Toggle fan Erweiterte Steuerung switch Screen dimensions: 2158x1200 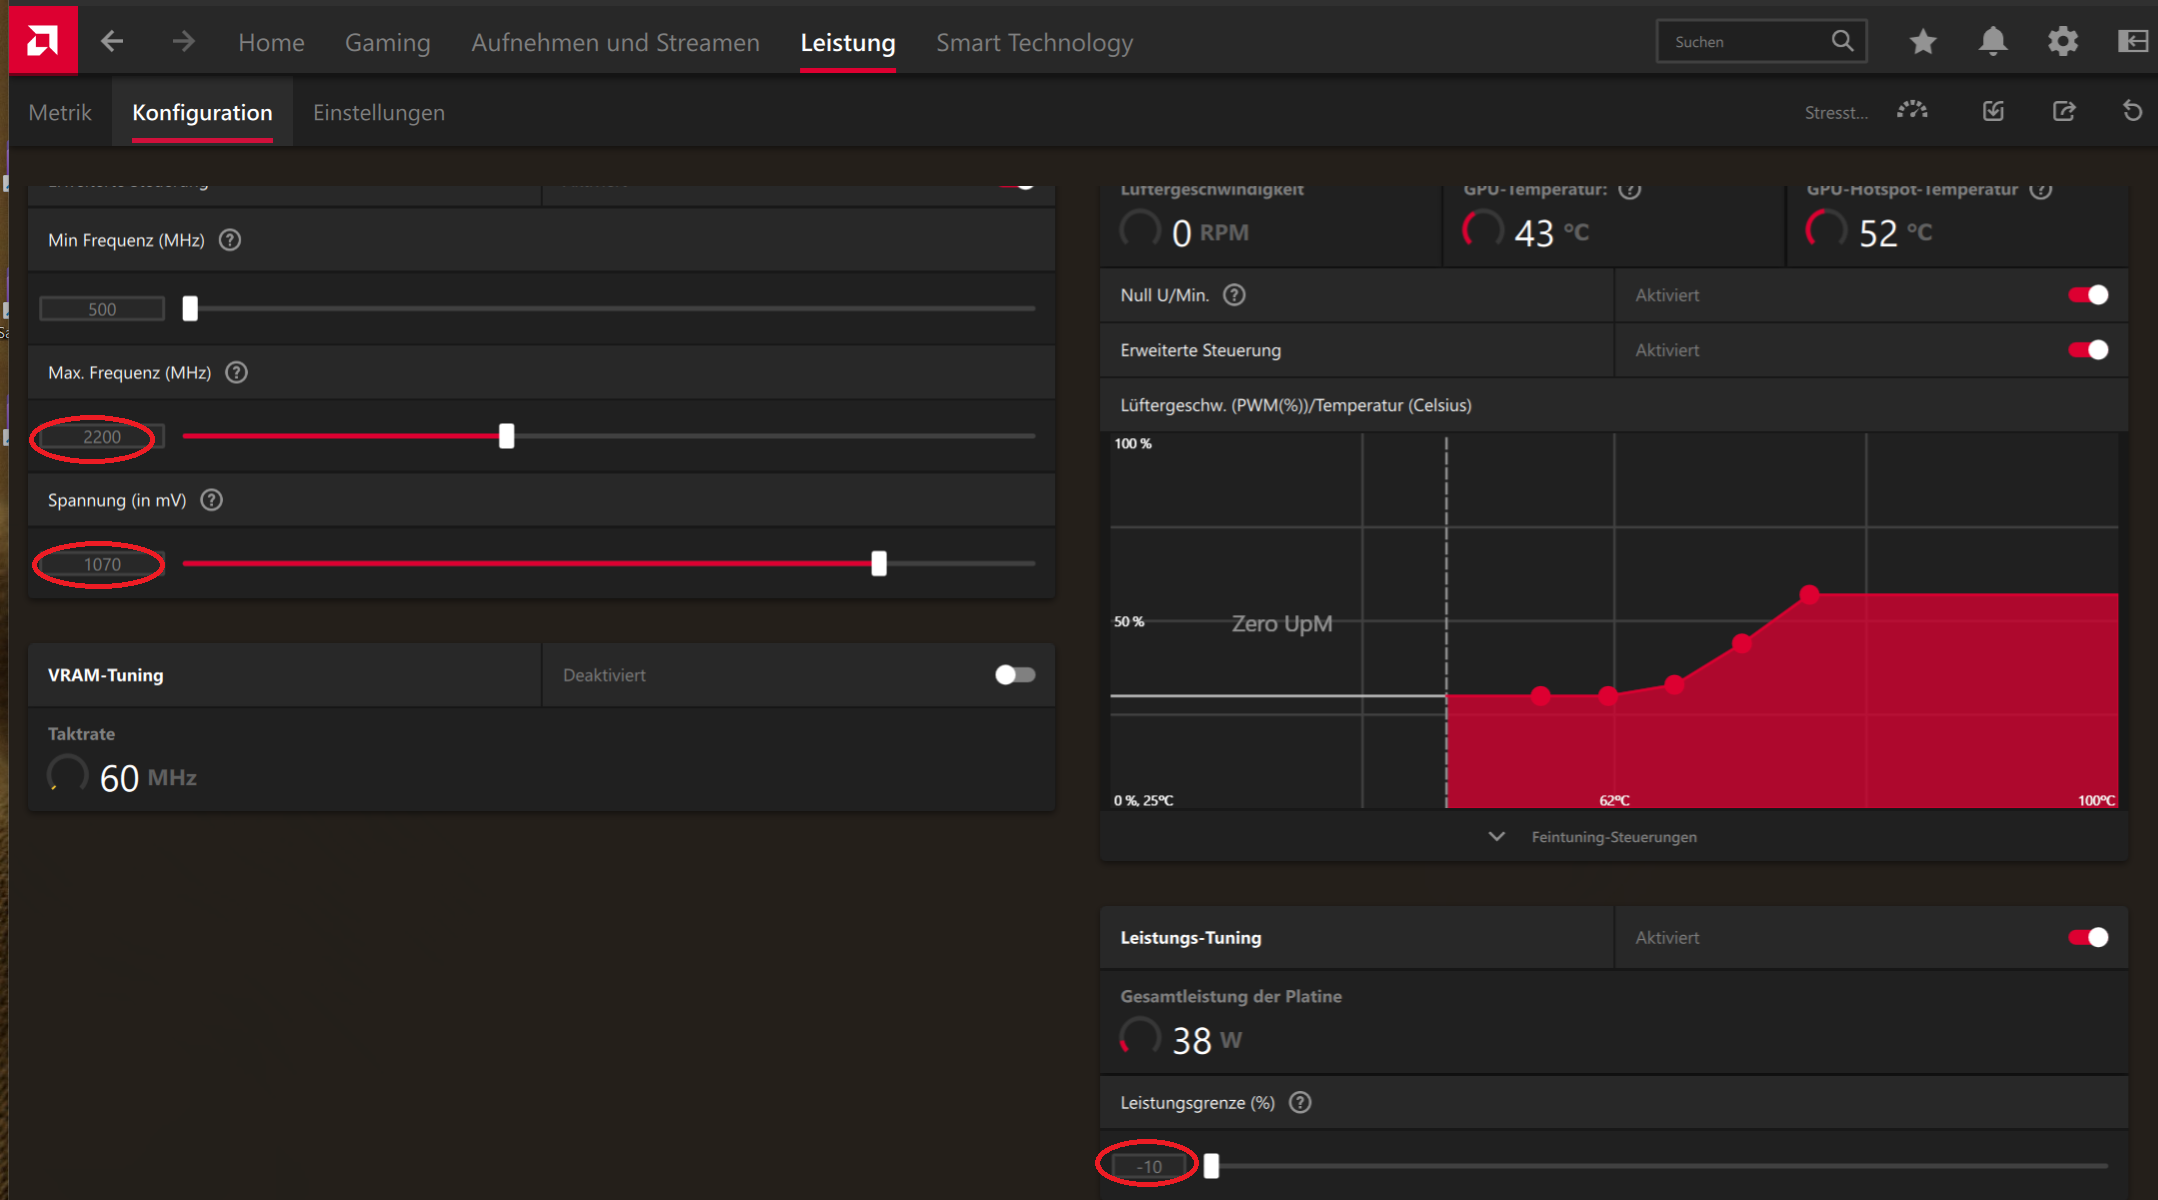click(2088, 350)
